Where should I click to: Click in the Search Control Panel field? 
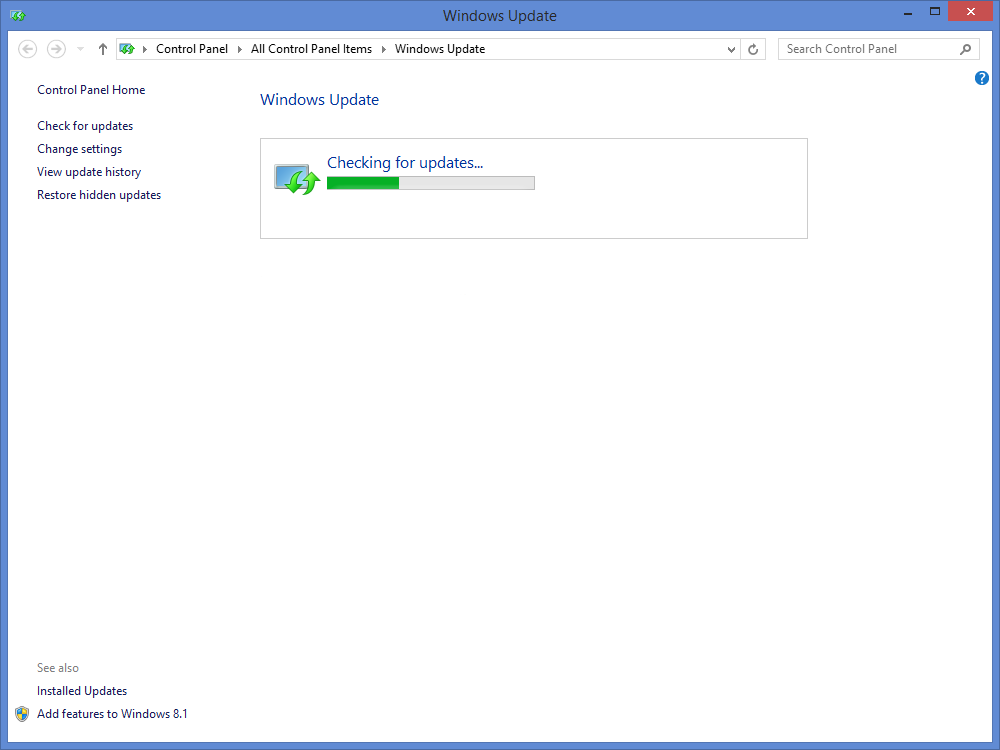[x=865, y=49]
